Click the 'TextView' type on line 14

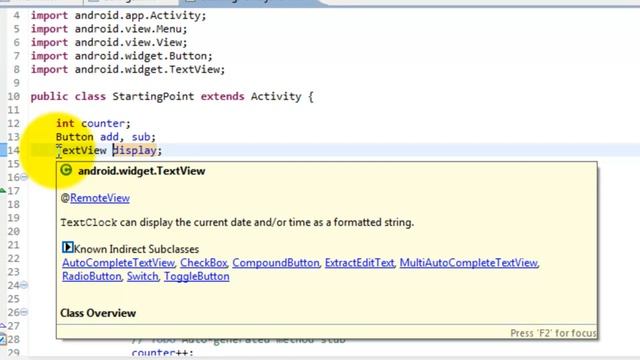[81, 150]
